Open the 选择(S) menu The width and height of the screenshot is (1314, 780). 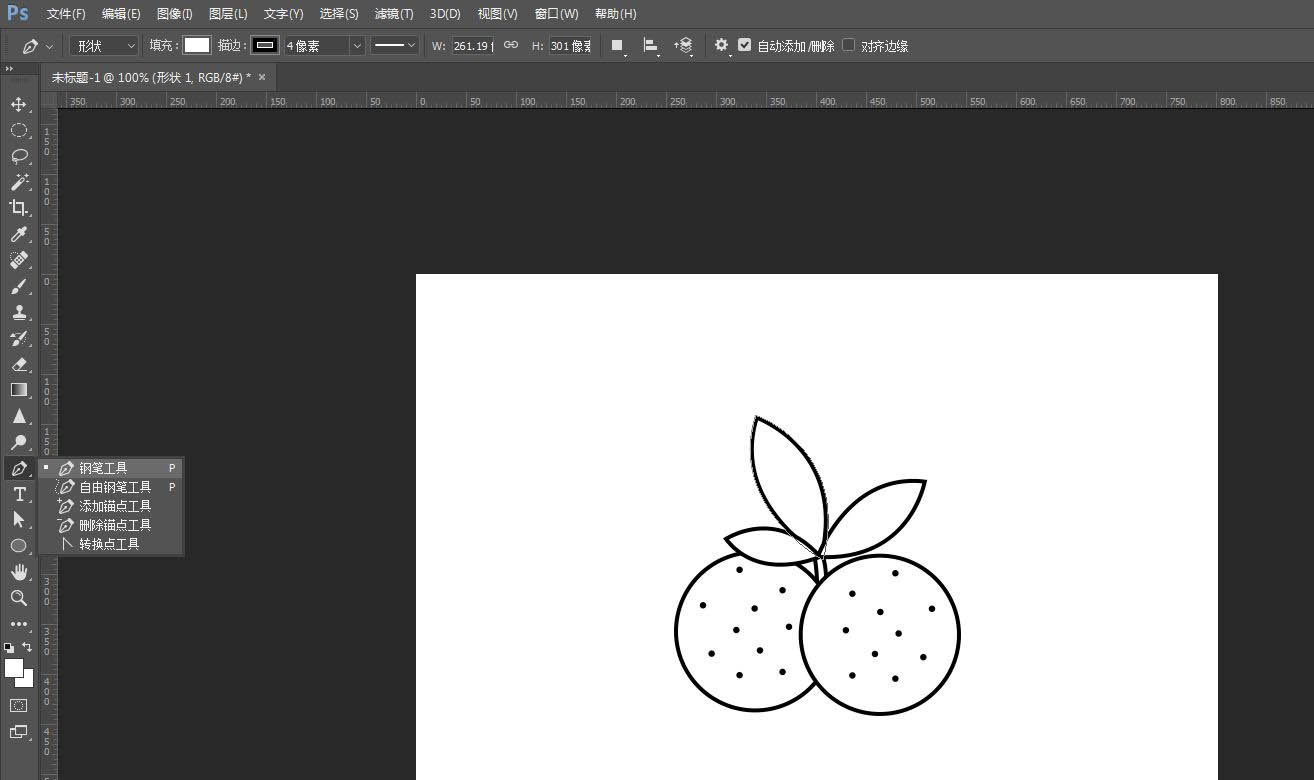tap(339, 14)
